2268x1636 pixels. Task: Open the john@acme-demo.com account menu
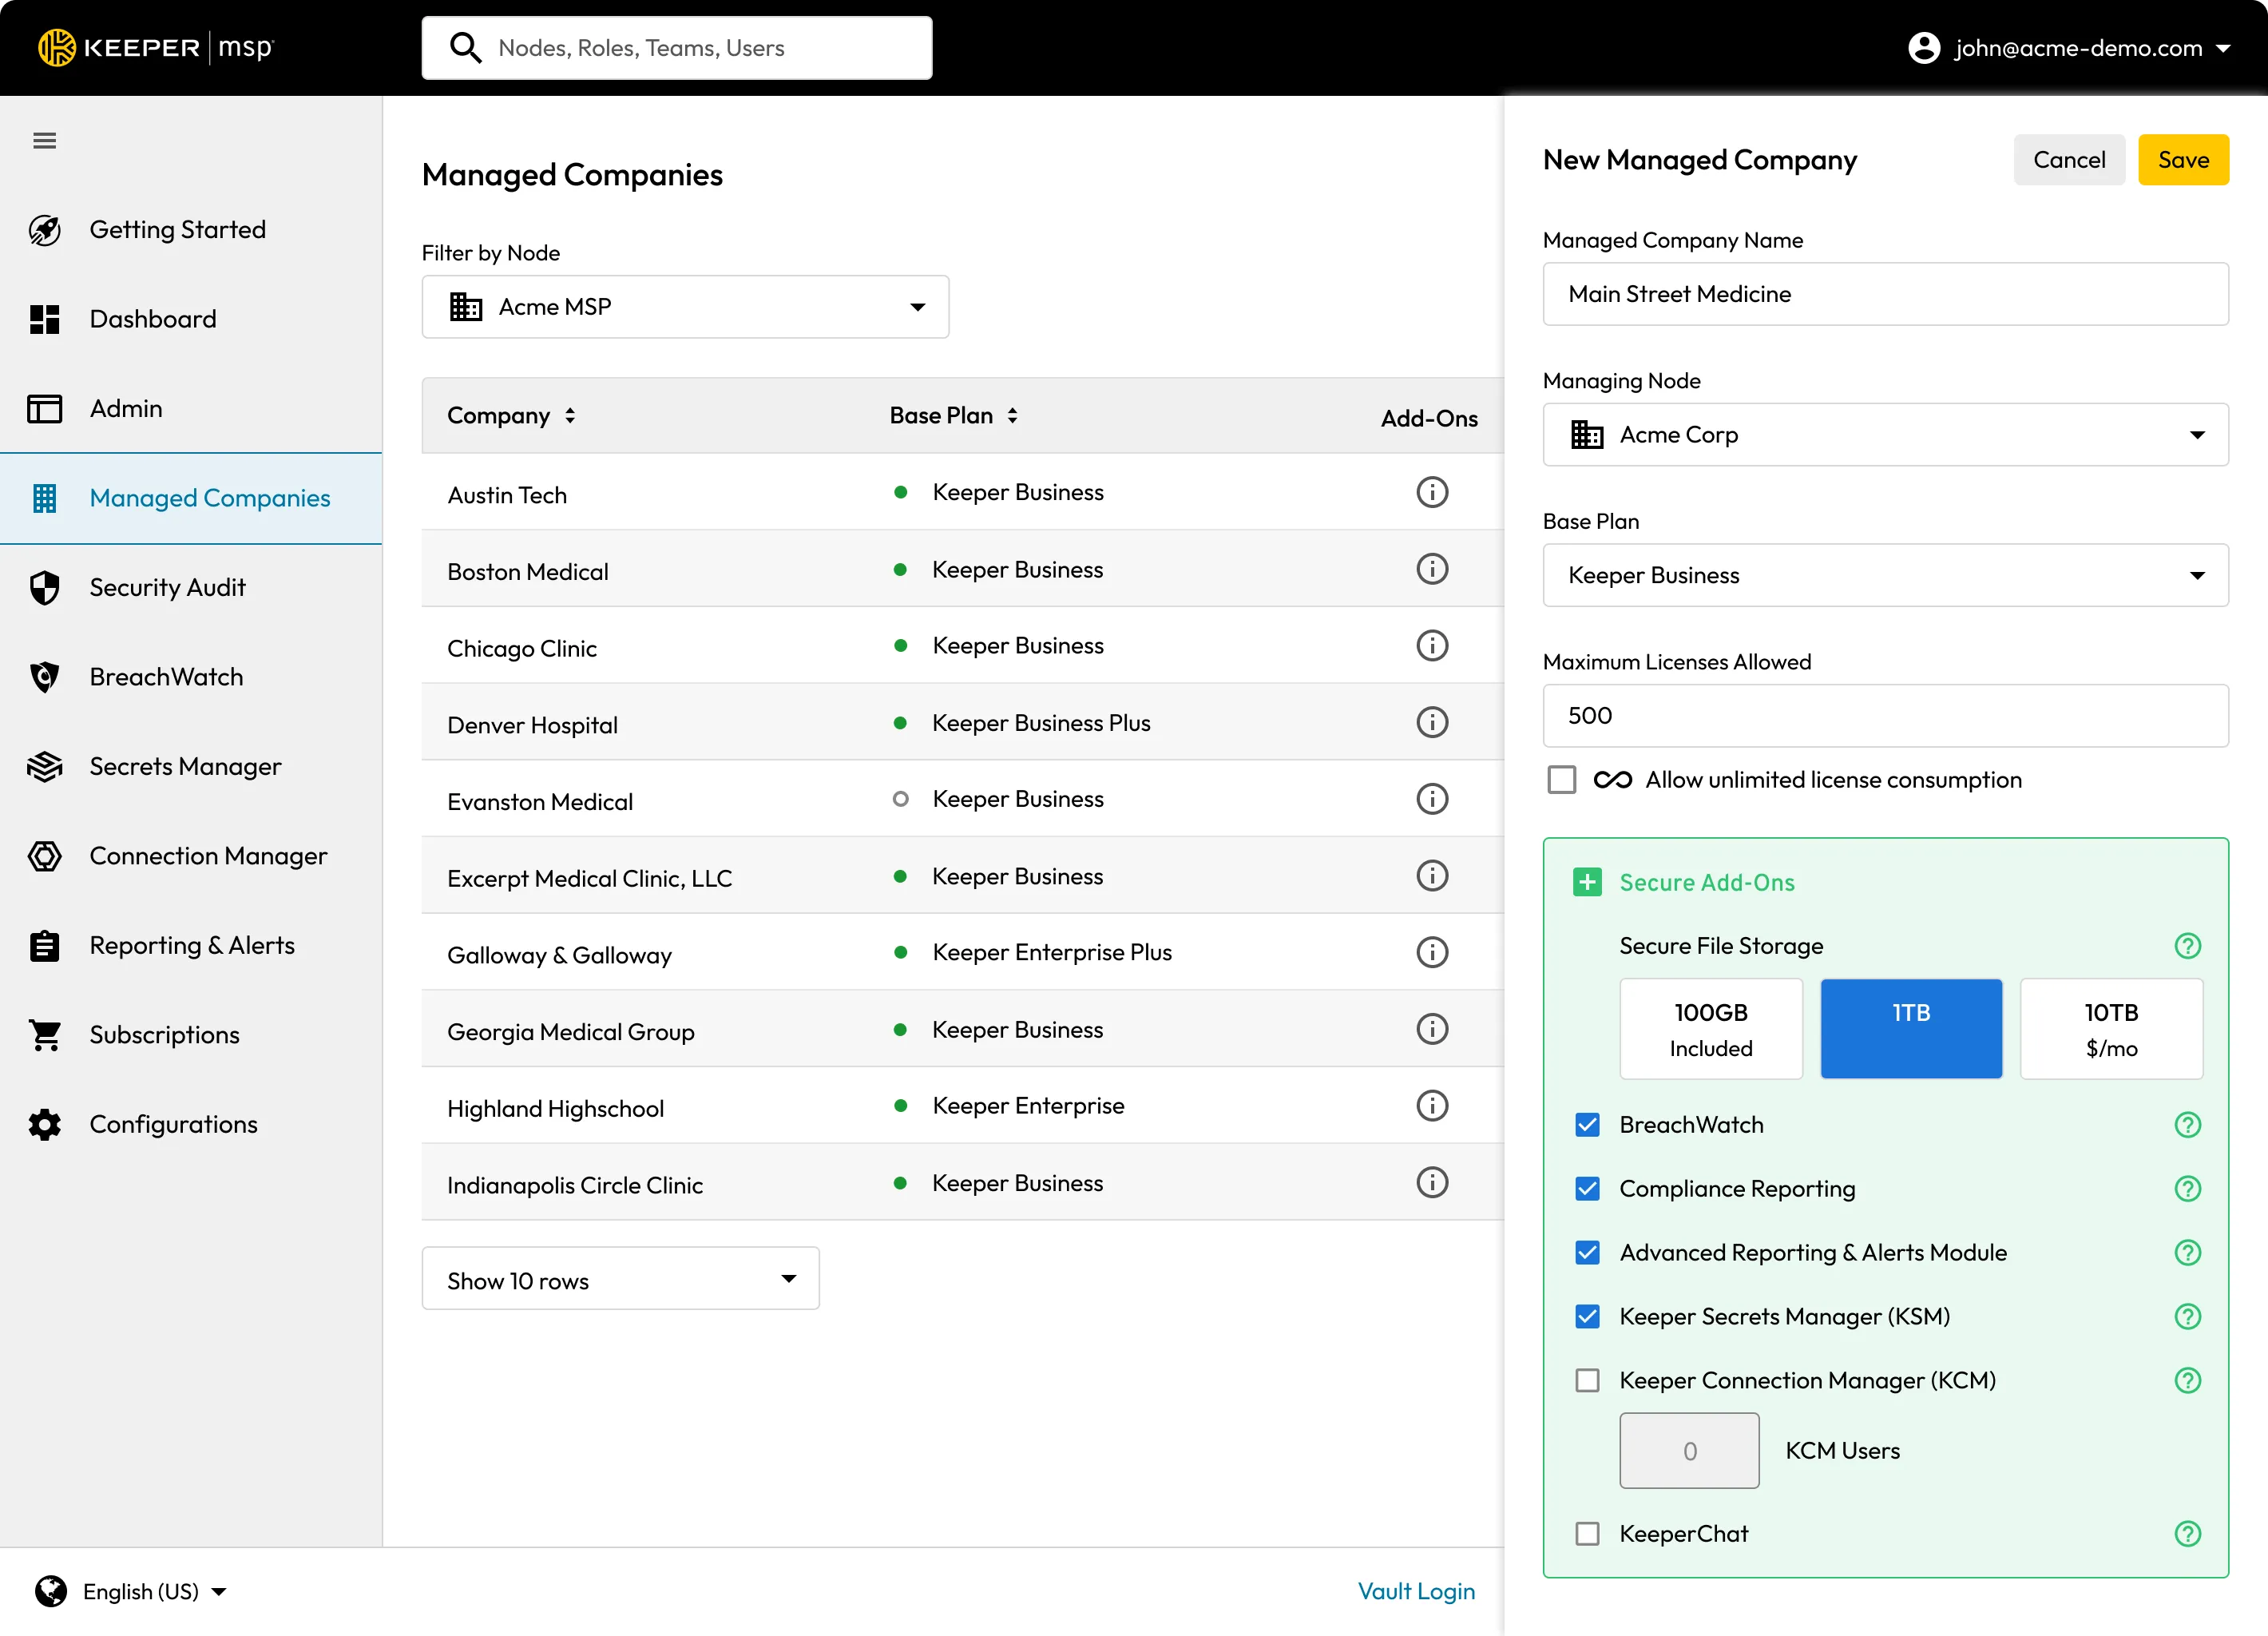(x=2070, y=48)
